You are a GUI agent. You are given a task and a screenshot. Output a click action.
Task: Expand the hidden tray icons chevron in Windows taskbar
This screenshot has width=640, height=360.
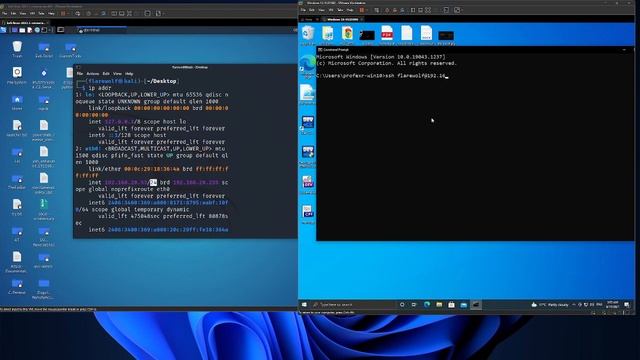pyautogui.click(x=574, y=305)
